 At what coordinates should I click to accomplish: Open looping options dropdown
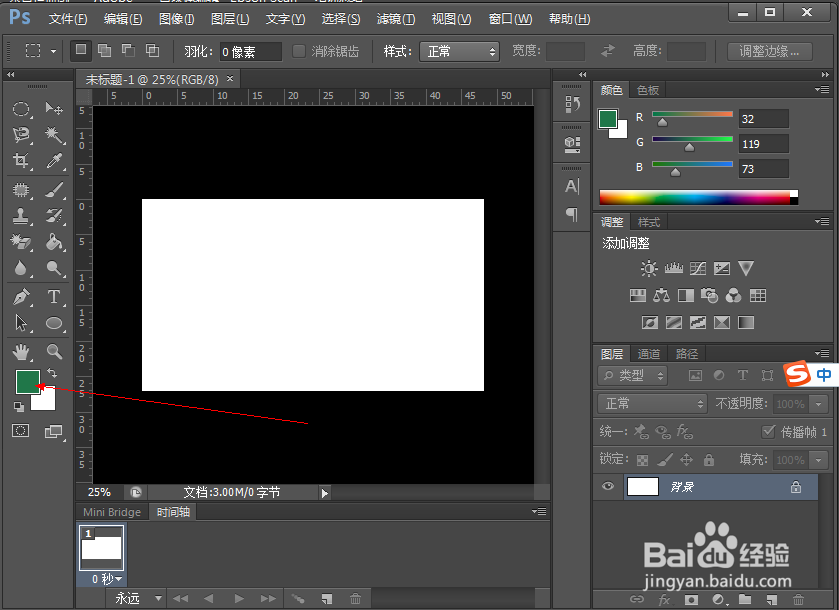point(138,598)
